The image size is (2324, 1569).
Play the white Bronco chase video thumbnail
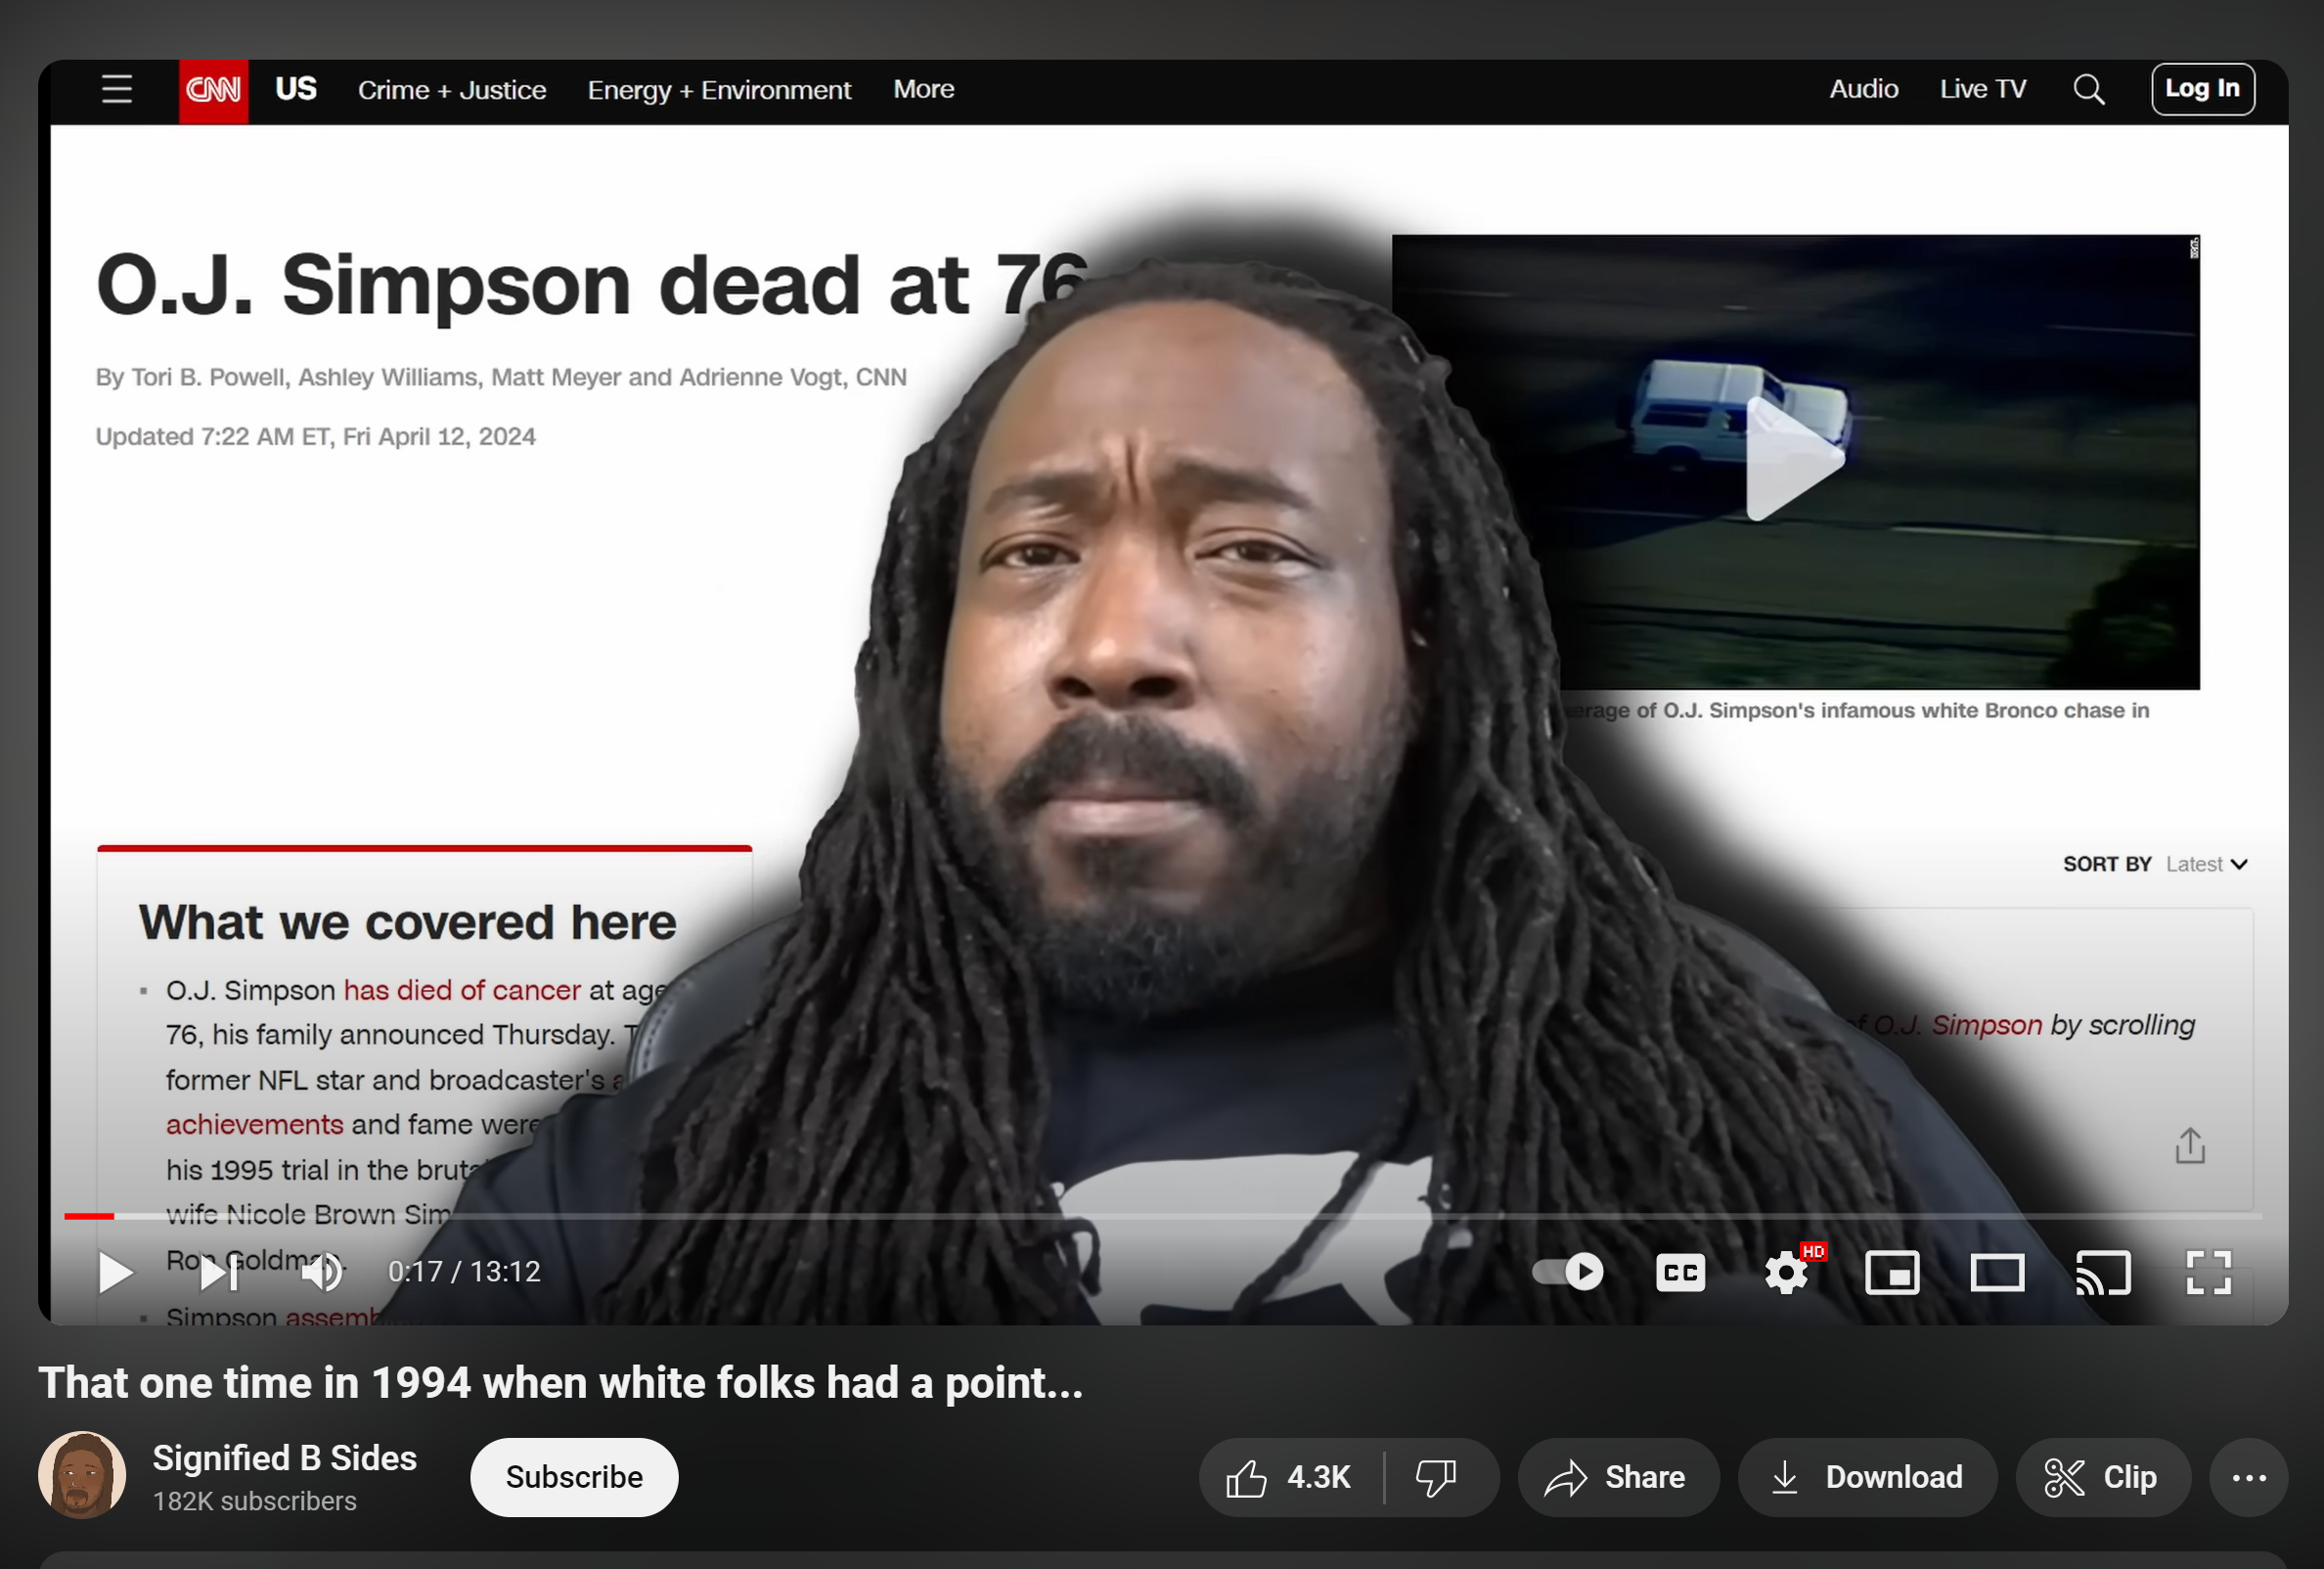coord(1794,460)
